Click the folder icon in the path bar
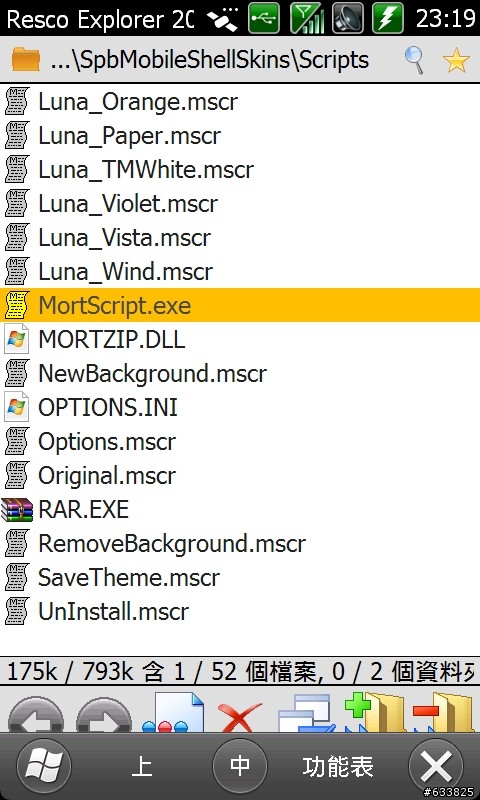This screenshot has width=480, height=800. click(x=26, y=60)
